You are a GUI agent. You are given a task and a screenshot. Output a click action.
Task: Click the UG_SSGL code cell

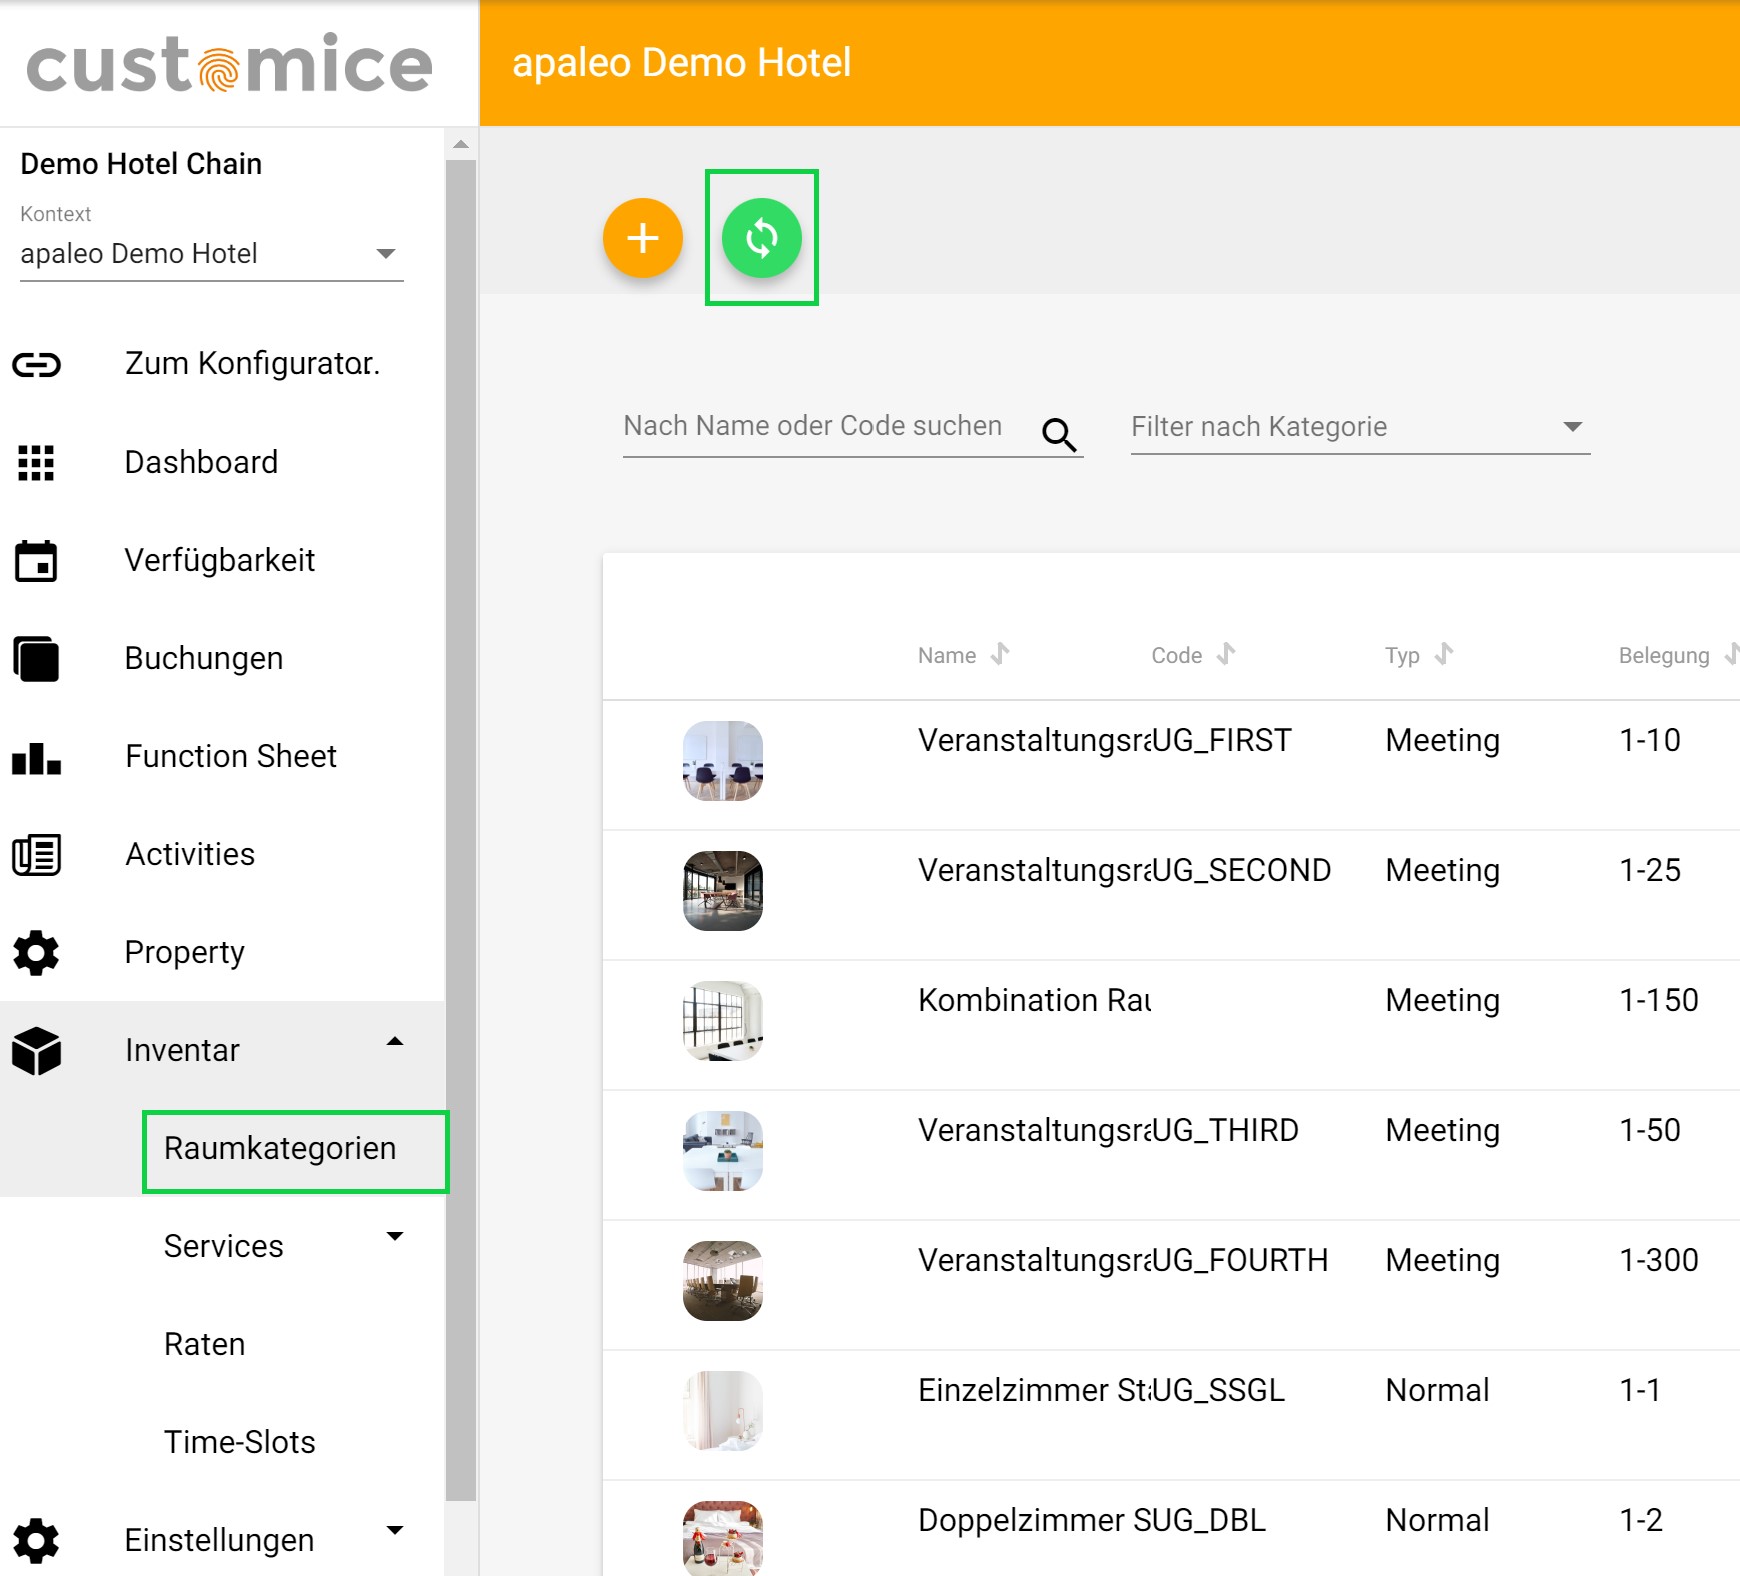click(x=1219, y=1391)
